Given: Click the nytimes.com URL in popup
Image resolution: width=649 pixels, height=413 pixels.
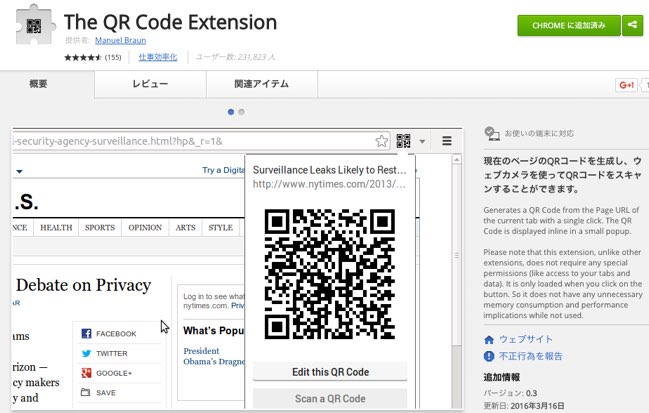Looking at the screenshot, I should [x=329, y=184].
